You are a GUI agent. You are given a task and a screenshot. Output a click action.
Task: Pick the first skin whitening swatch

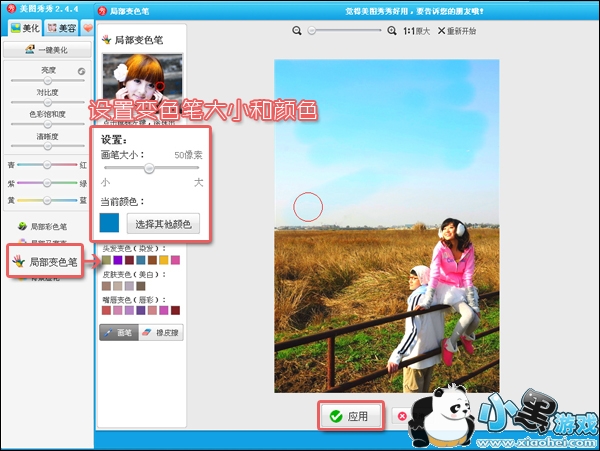[106, 286]
